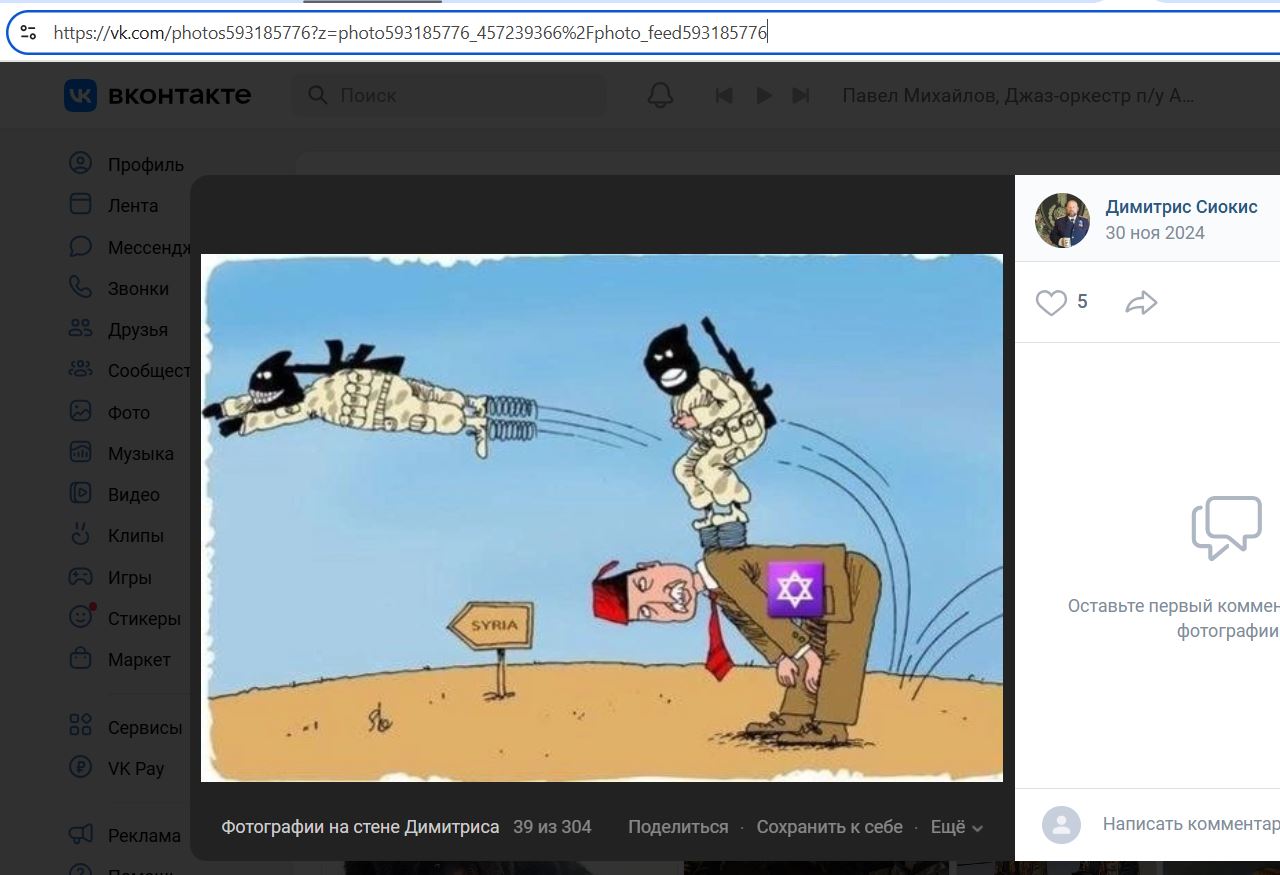Image resolution: width=1280 pixels, height=875 pixels.
Task: Open Музыка section in sidebar
Action: [x=121, y=453]
